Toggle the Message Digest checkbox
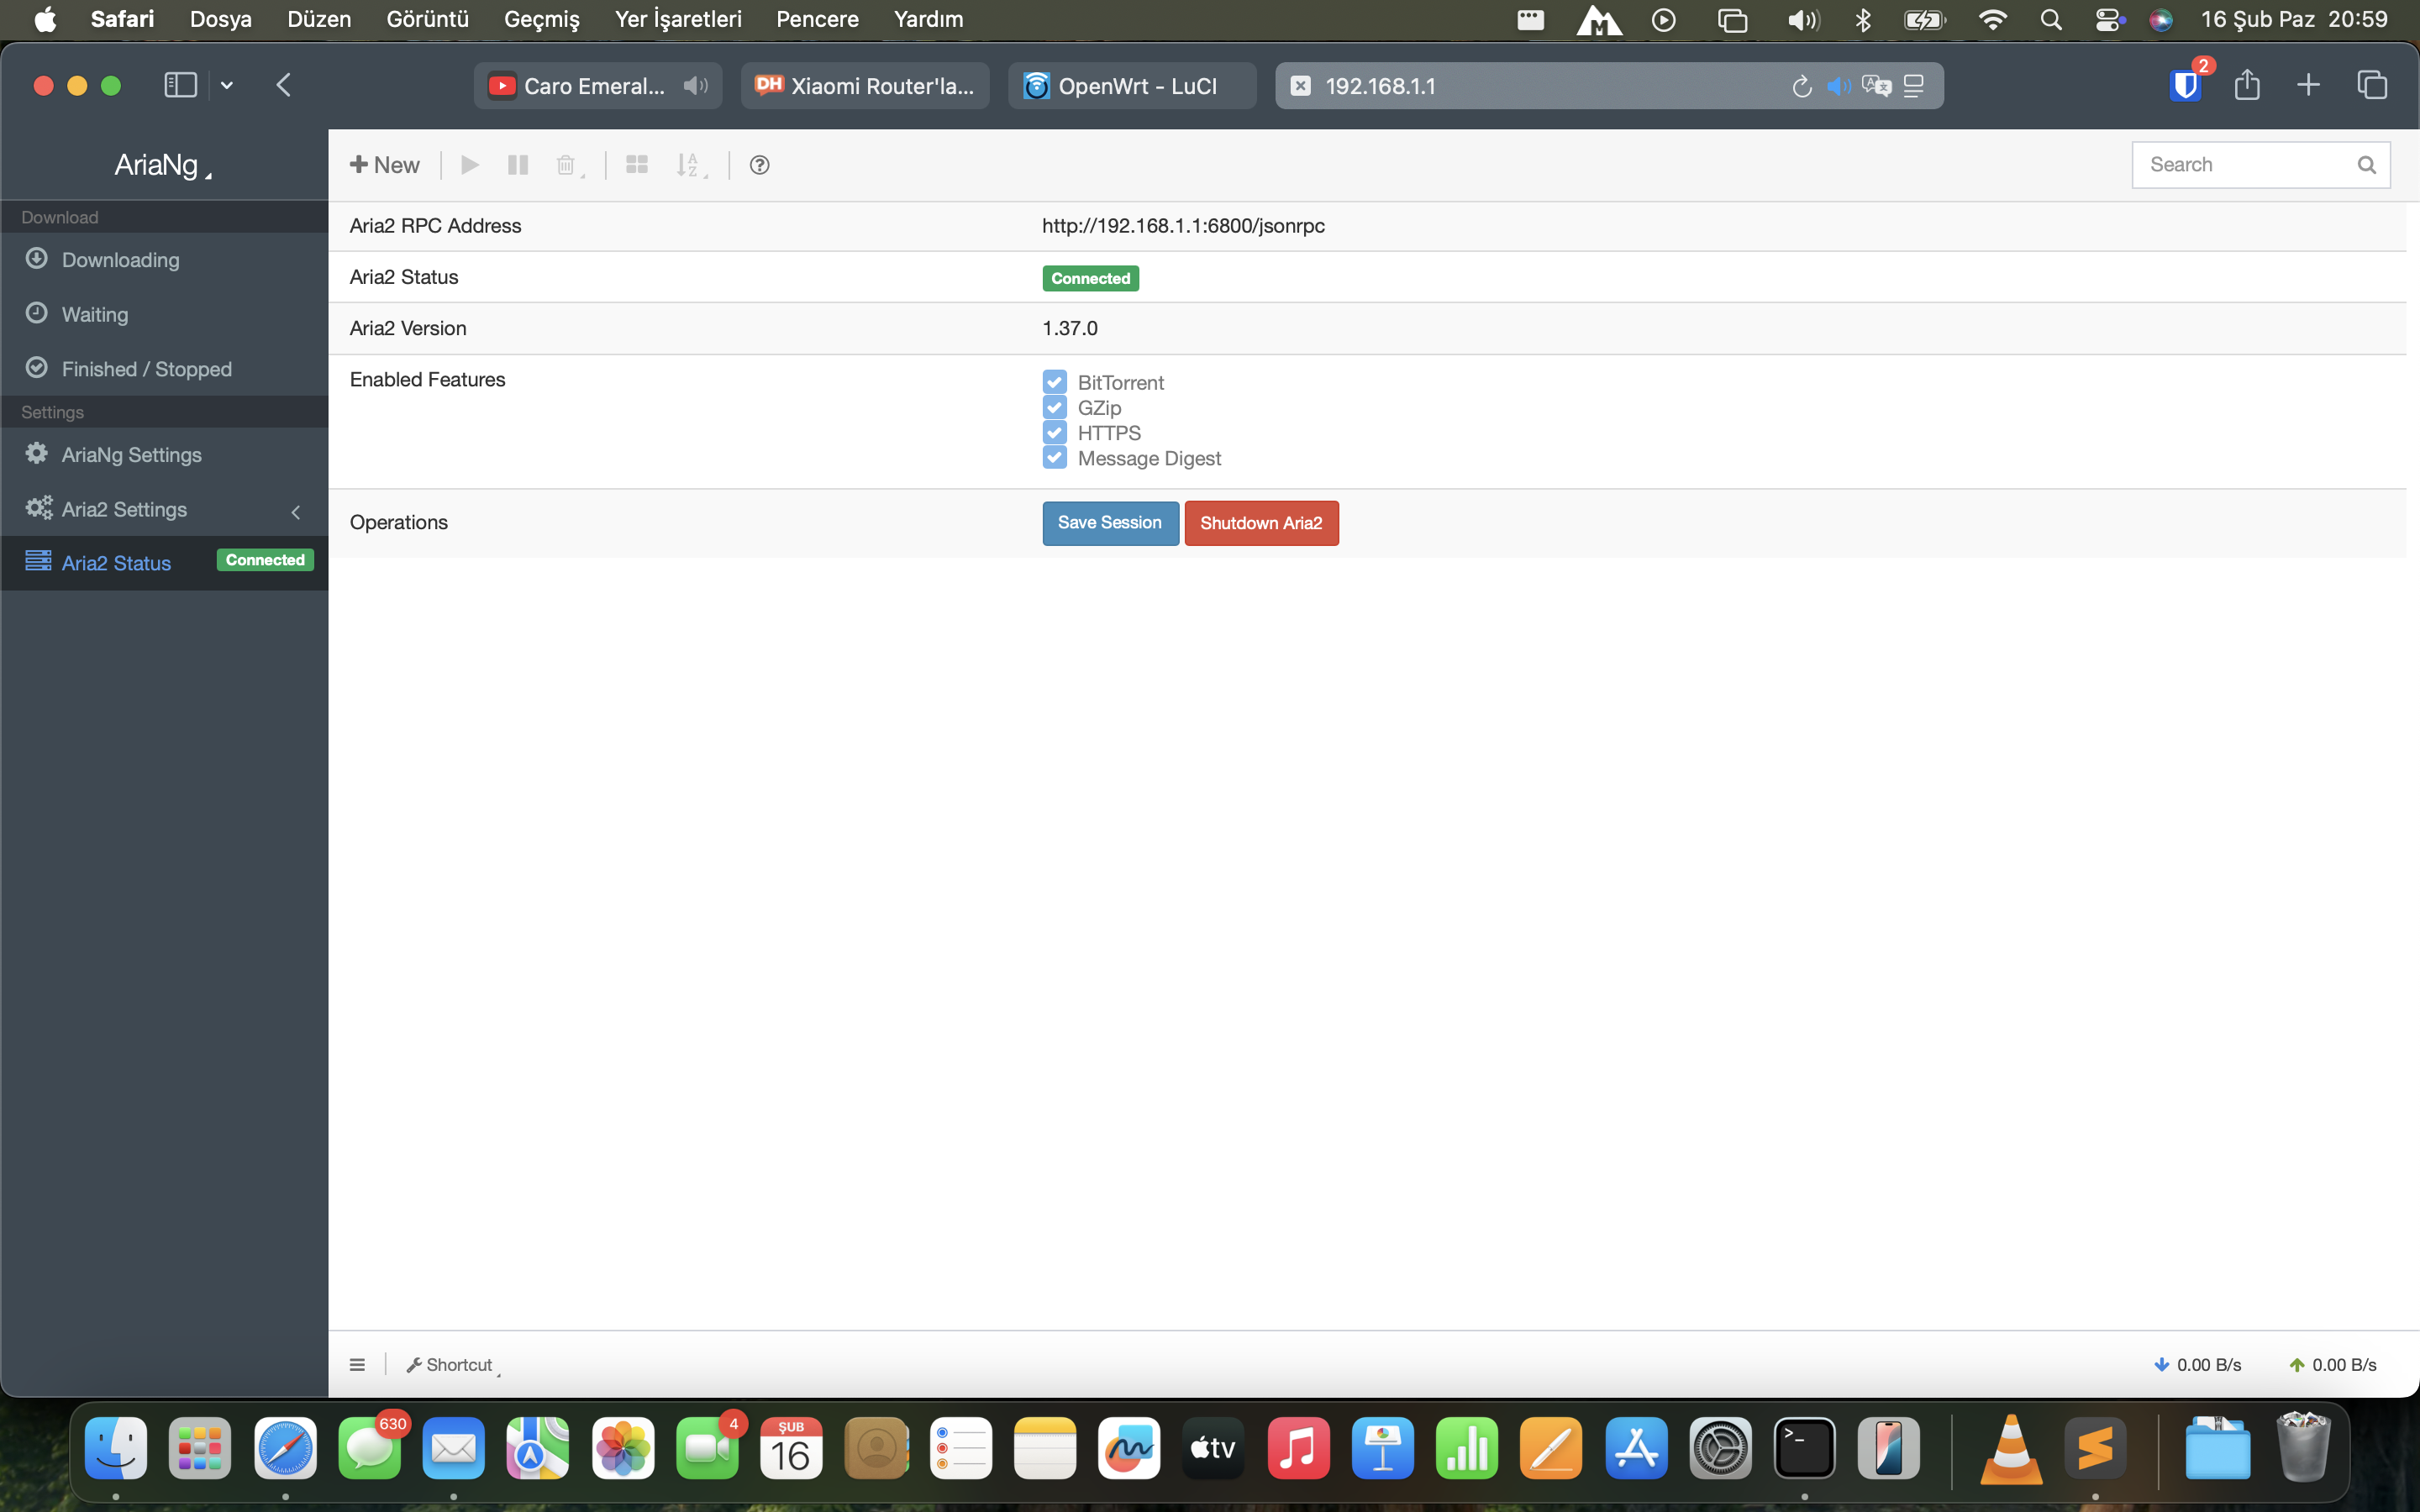 (1054, 458)
